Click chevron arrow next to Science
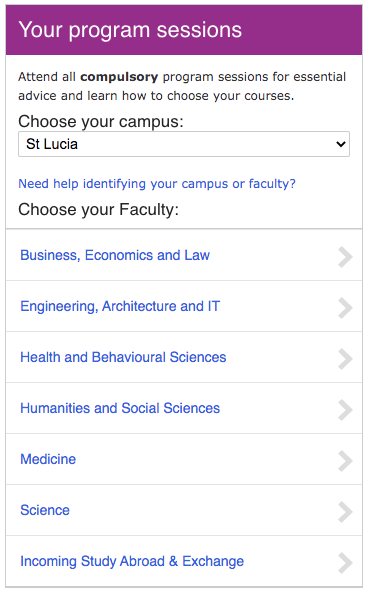369x593 pixels. coord(345,512)
